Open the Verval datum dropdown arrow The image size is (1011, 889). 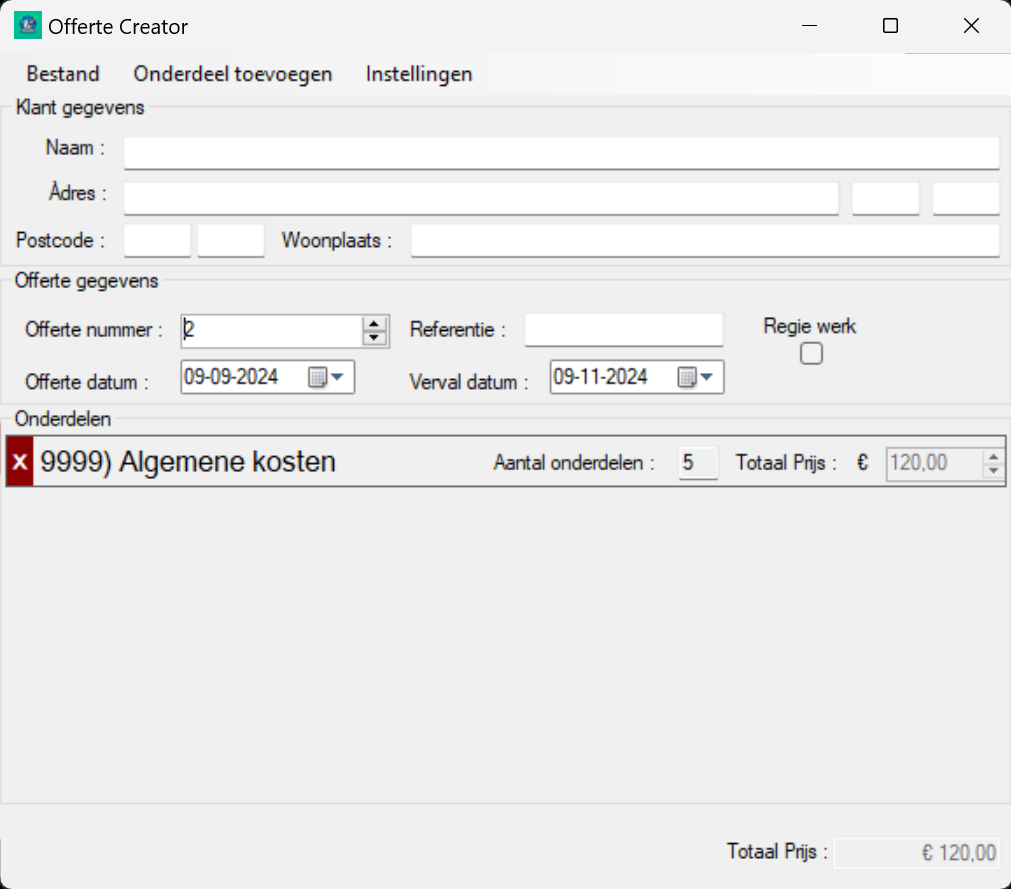tap(707, 377)
